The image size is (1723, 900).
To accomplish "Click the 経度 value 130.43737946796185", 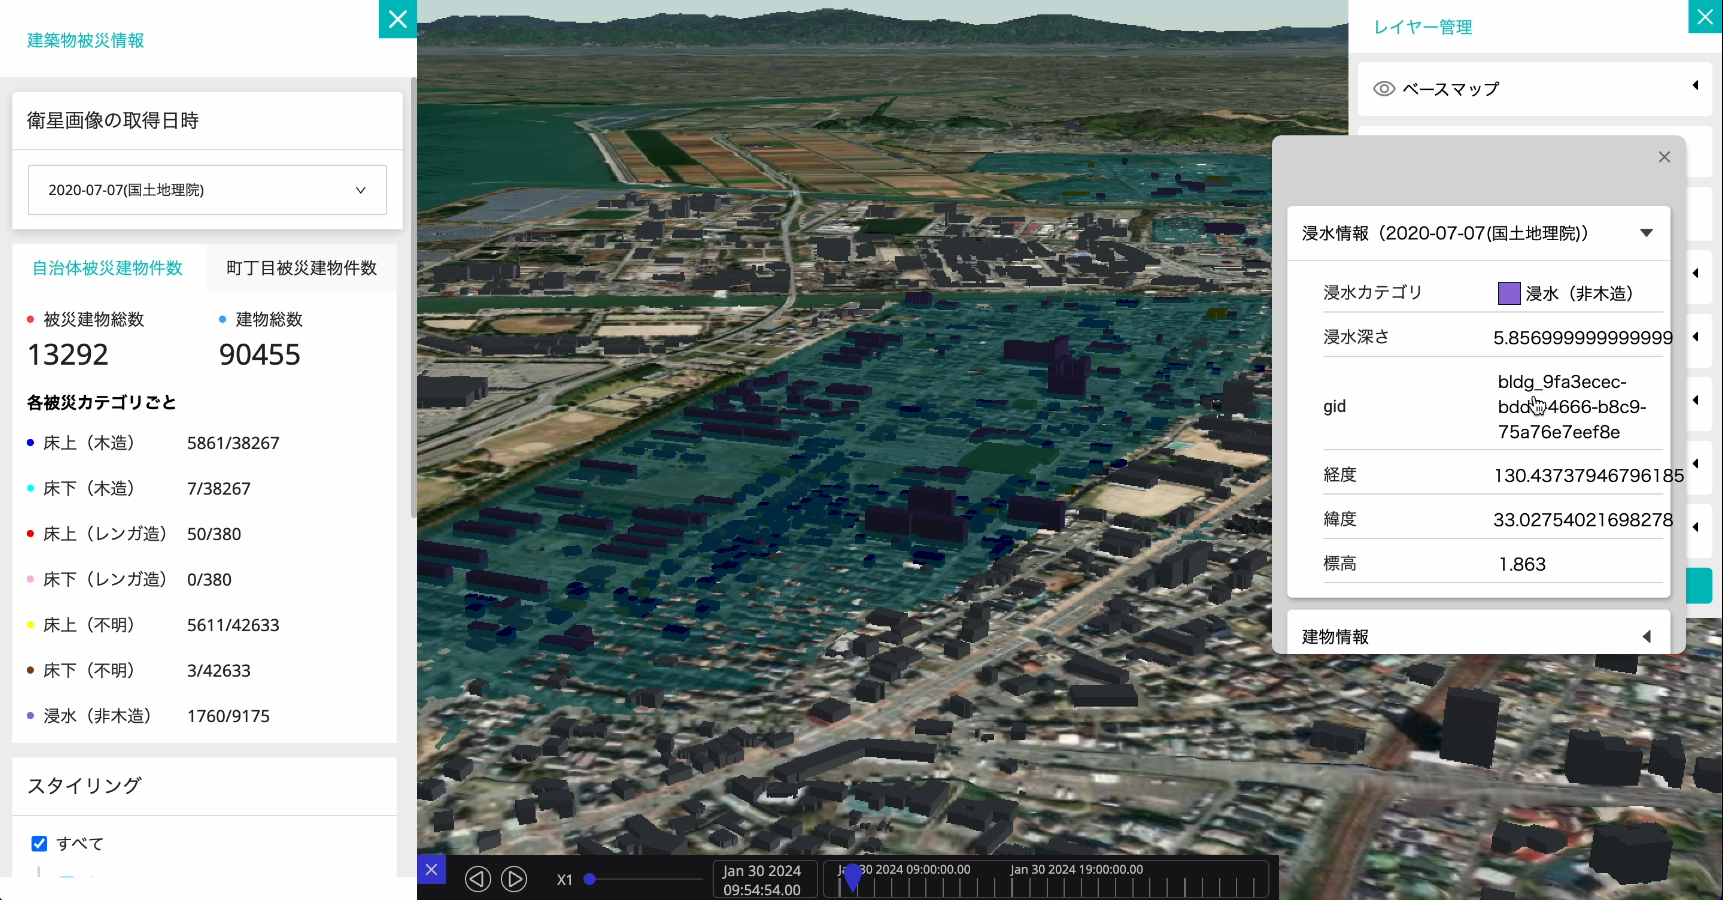I will (1588, 476).
